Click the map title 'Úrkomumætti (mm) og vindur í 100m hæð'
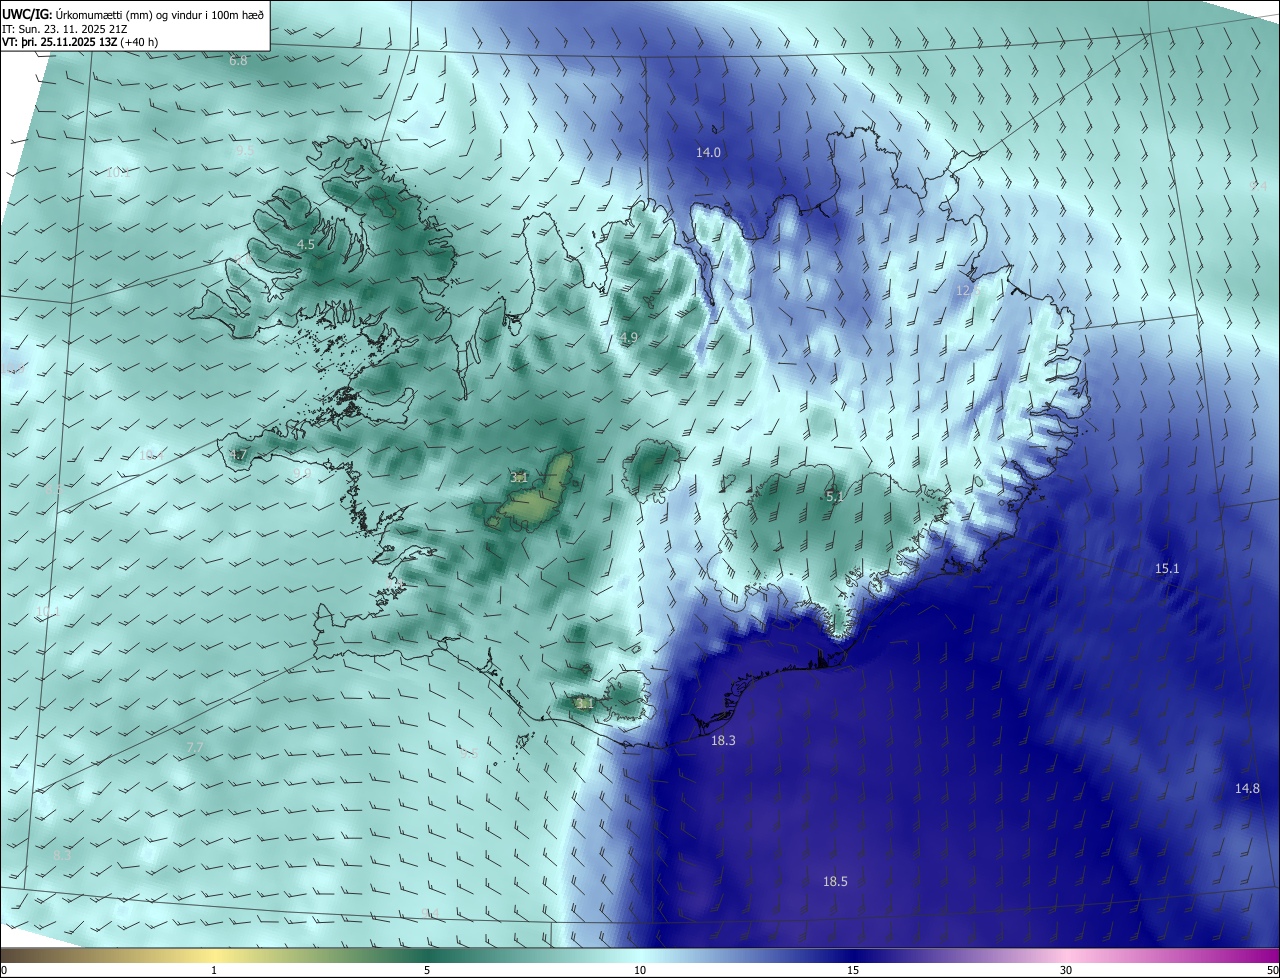The height and width of the screenshot is (978, 1280). tap(162, 15)
